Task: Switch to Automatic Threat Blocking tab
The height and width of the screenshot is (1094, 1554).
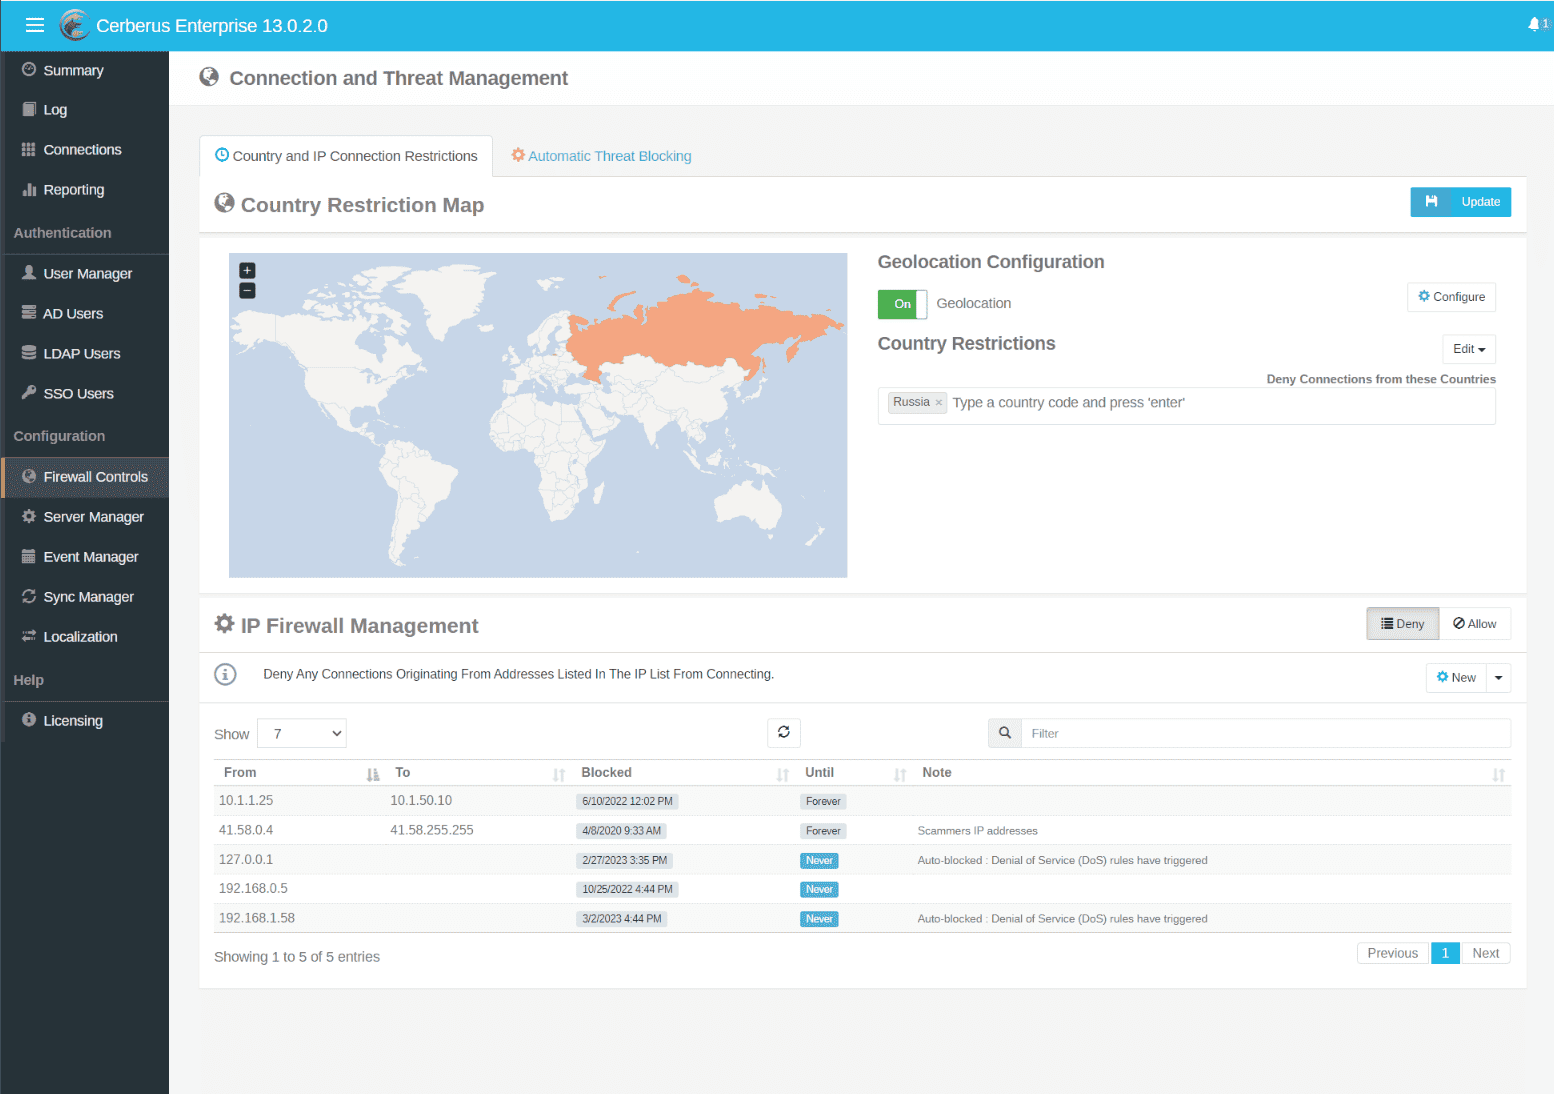Action: coord(601,156)
